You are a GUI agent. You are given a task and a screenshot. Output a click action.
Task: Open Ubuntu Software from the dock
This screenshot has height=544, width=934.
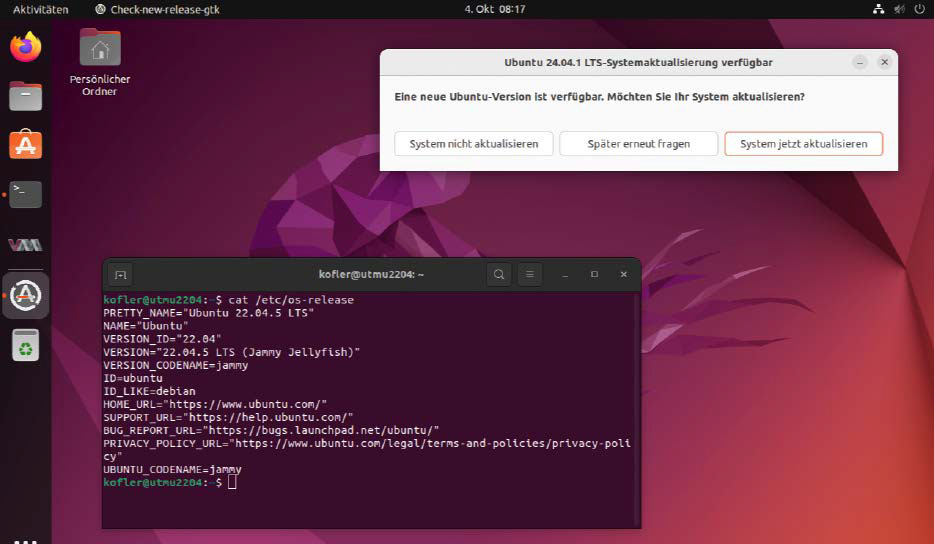[26, 145]
